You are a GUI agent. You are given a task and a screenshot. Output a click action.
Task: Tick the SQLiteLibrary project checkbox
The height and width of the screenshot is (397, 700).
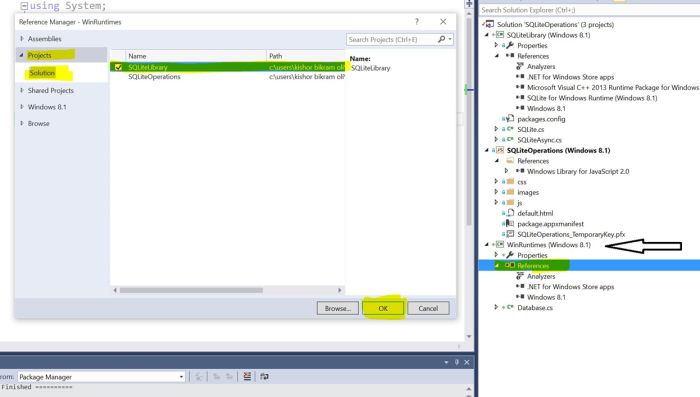point(118,67)
